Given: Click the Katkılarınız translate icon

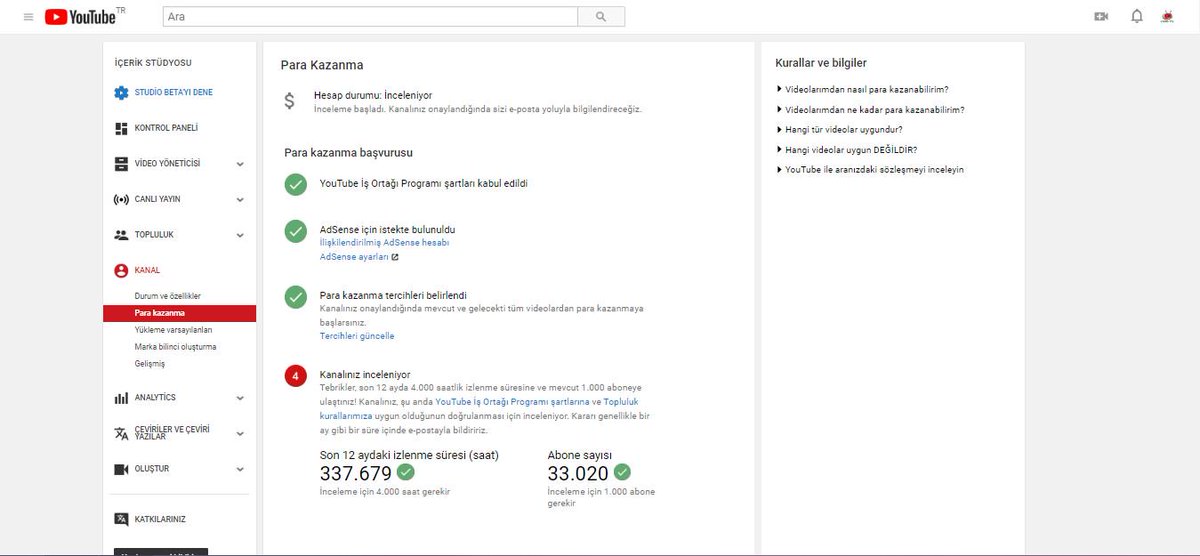Looking at the screenshot, I should coord(121,519).
